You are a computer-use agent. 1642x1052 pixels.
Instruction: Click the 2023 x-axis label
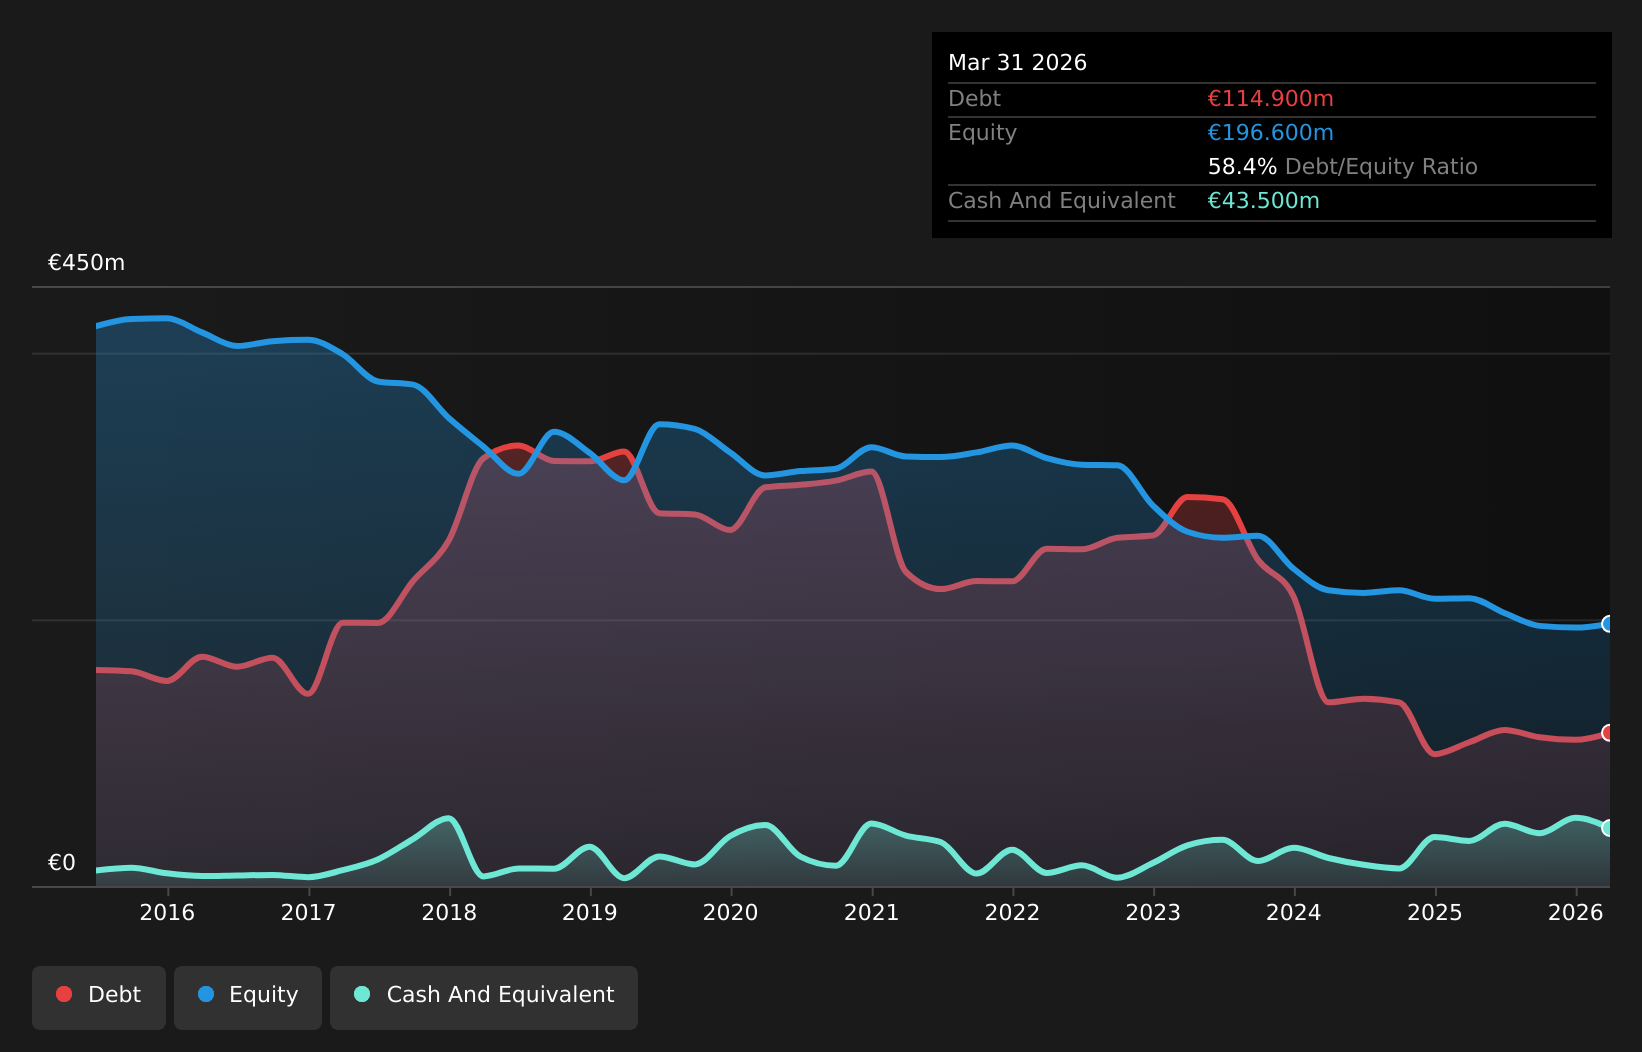(x=1153, y=912)
